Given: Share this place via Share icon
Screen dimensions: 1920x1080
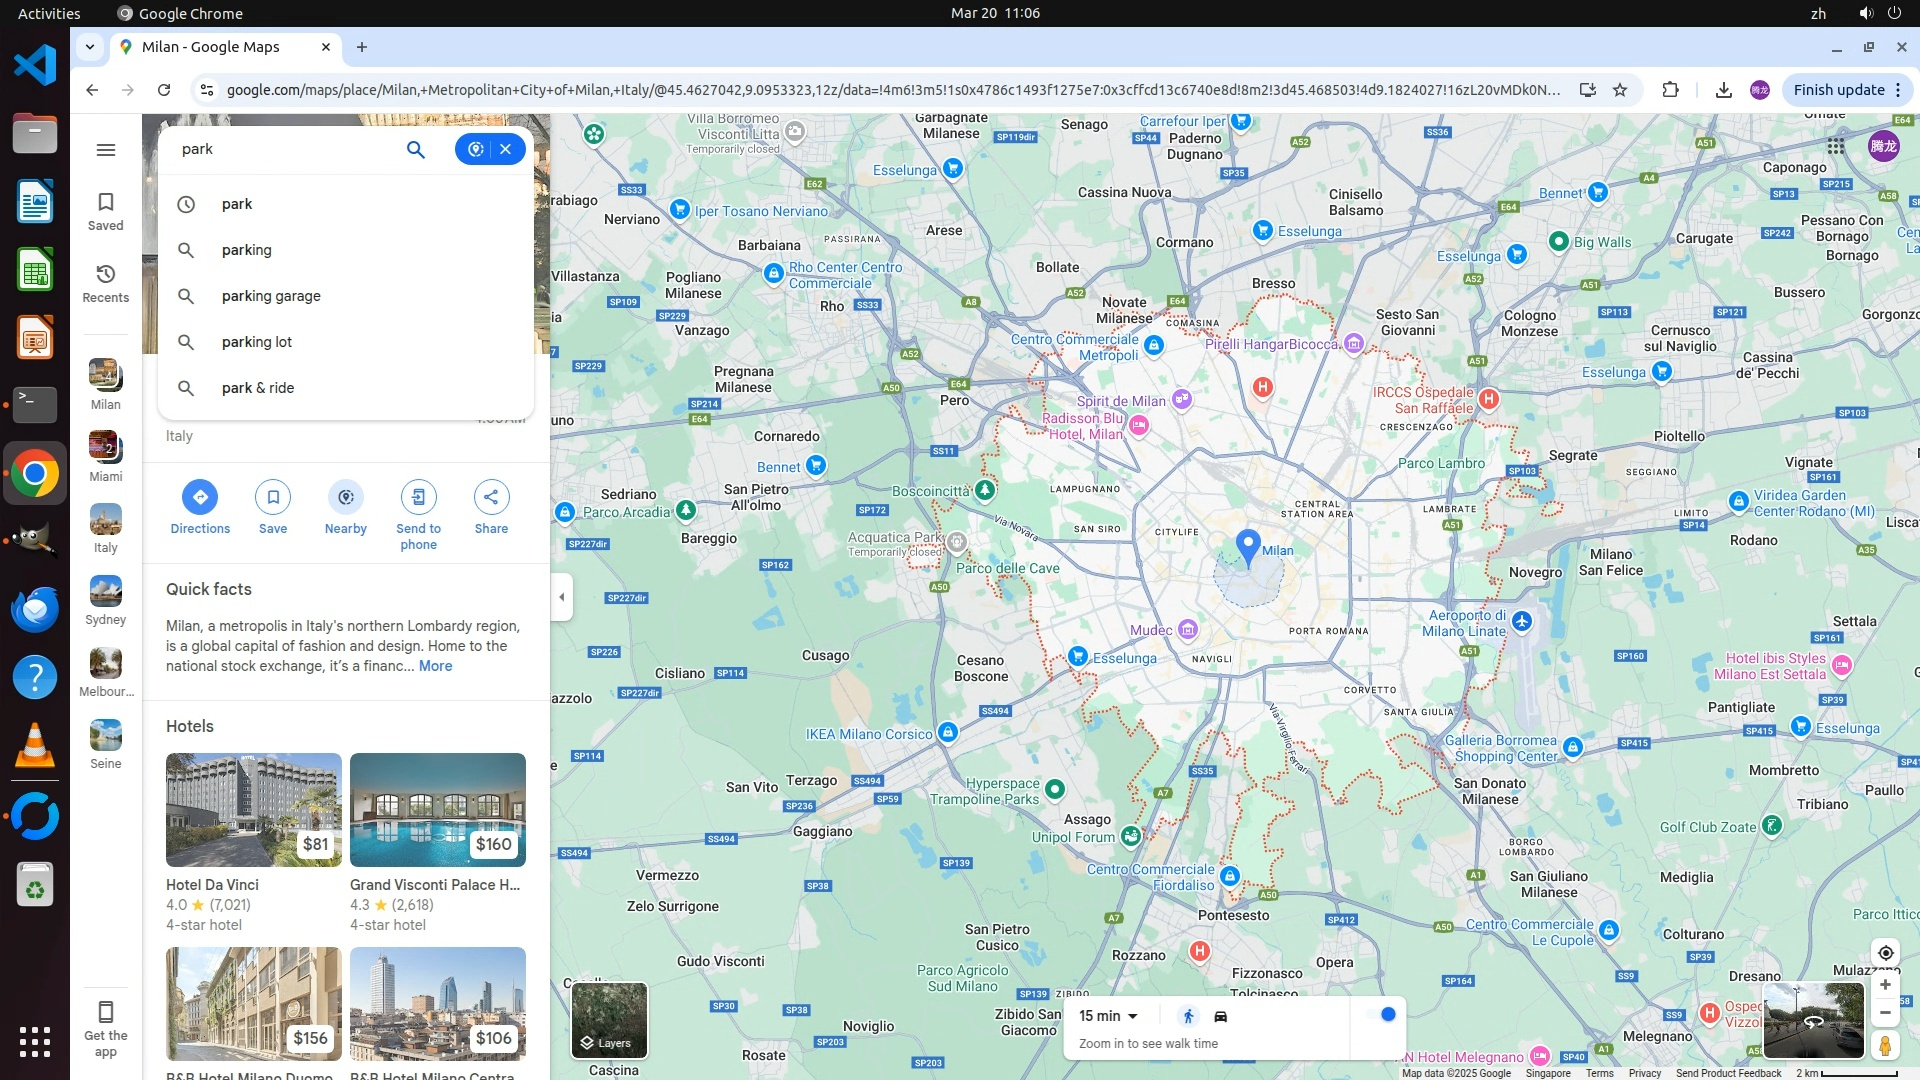Looking at the screenshot, I should 491,497.
